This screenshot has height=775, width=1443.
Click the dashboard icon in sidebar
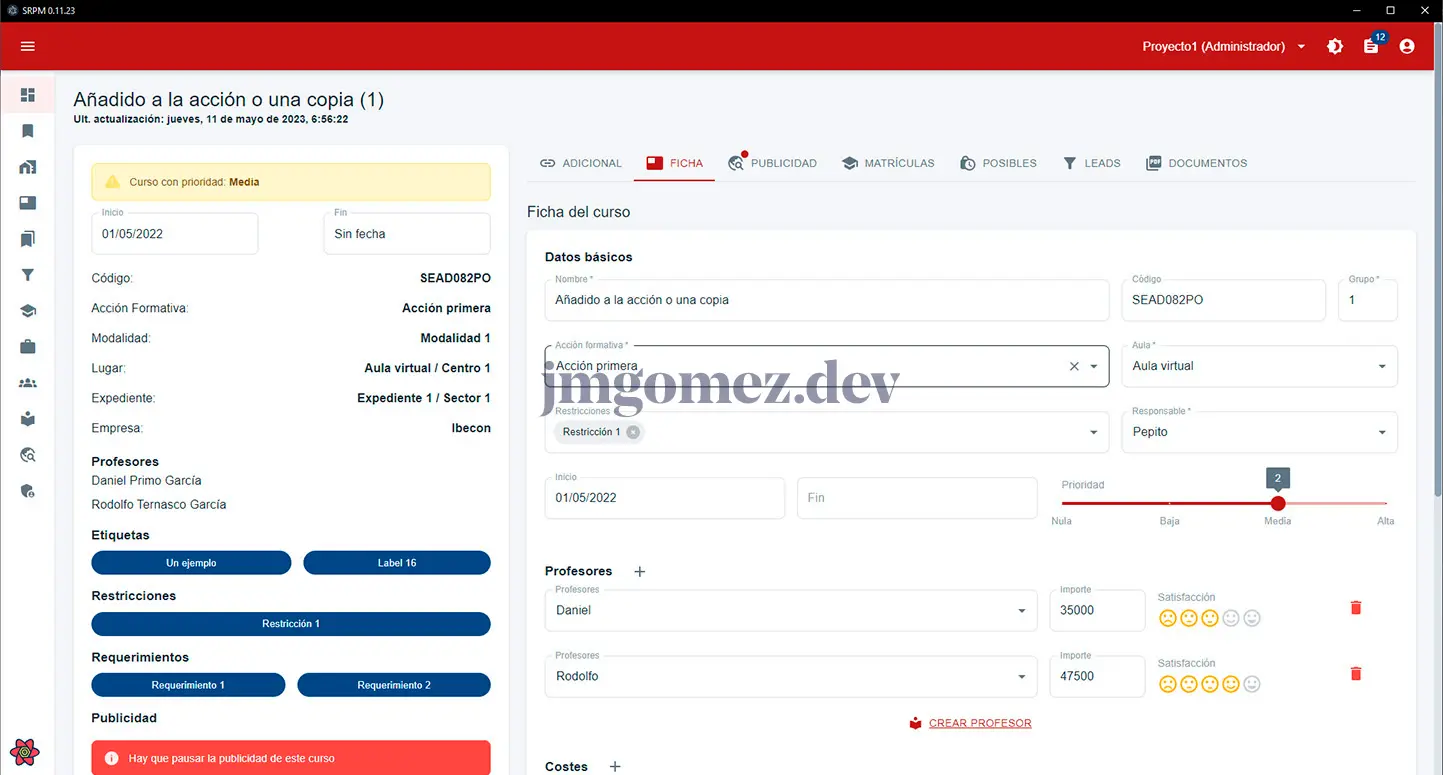click(28, 95)
